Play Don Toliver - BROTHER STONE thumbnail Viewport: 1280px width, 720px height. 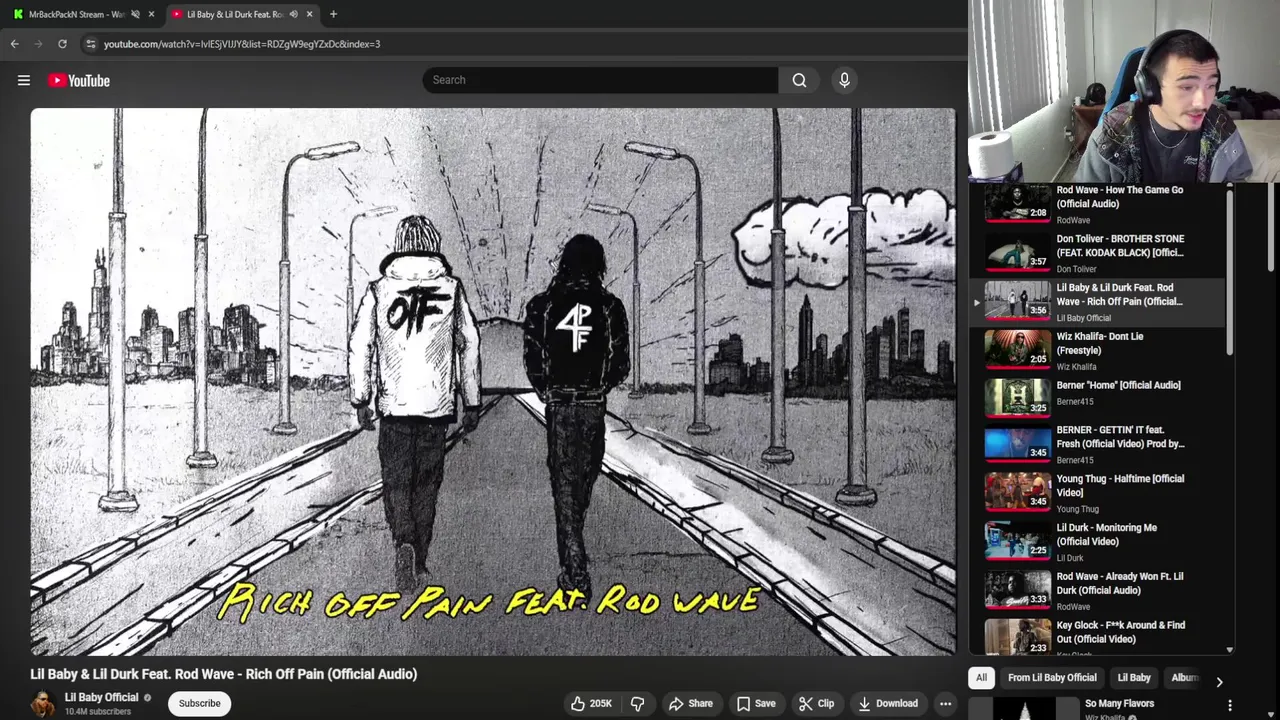(x=1017, y=253)
